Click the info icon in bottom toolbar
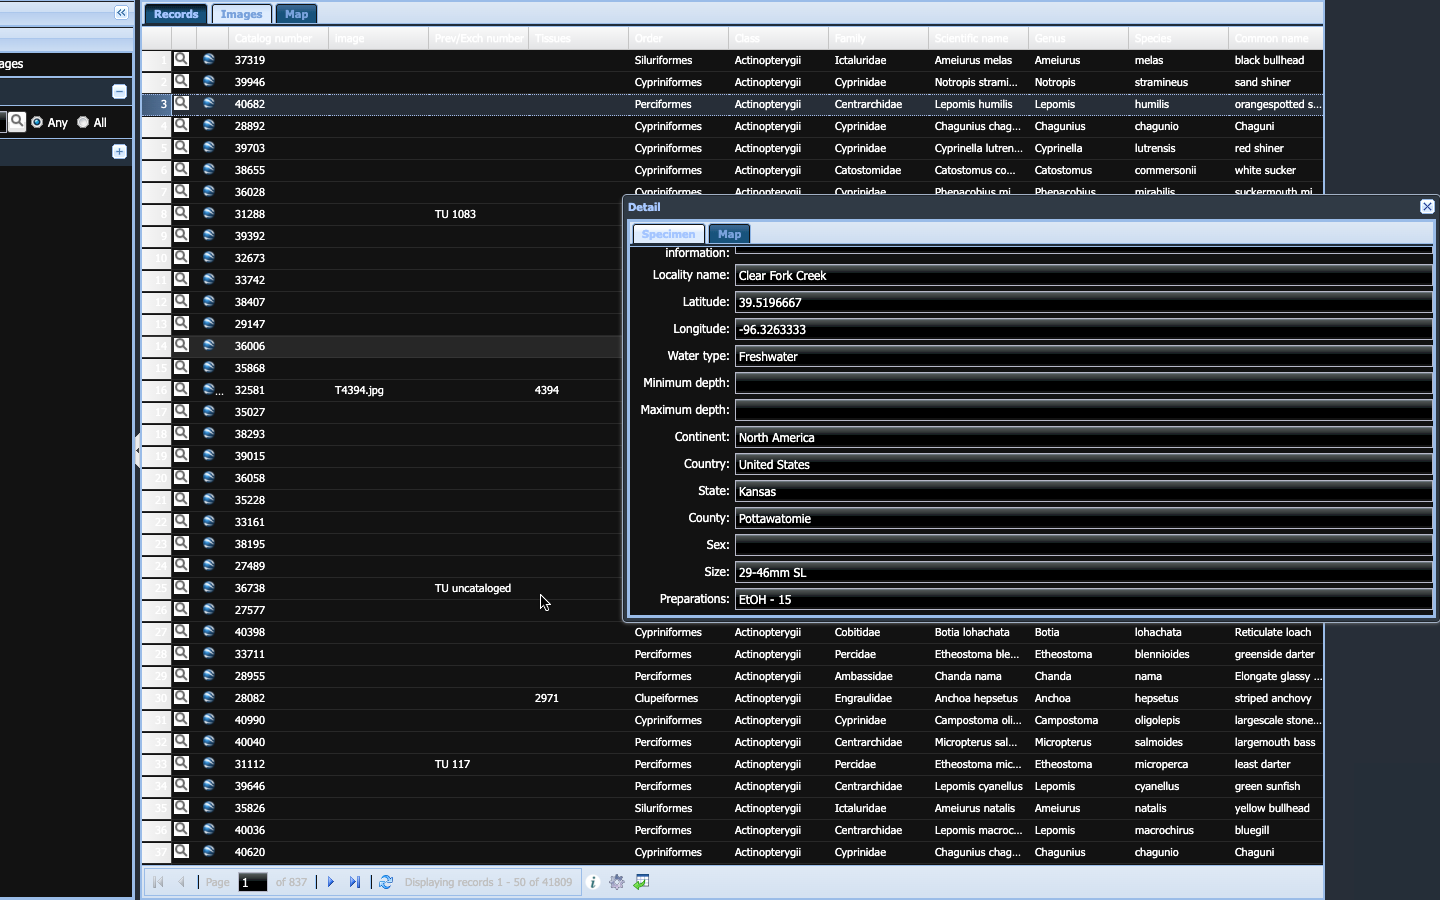This screenshot has width=1440, height=900. pyautogui.click(x=593, y=882)
